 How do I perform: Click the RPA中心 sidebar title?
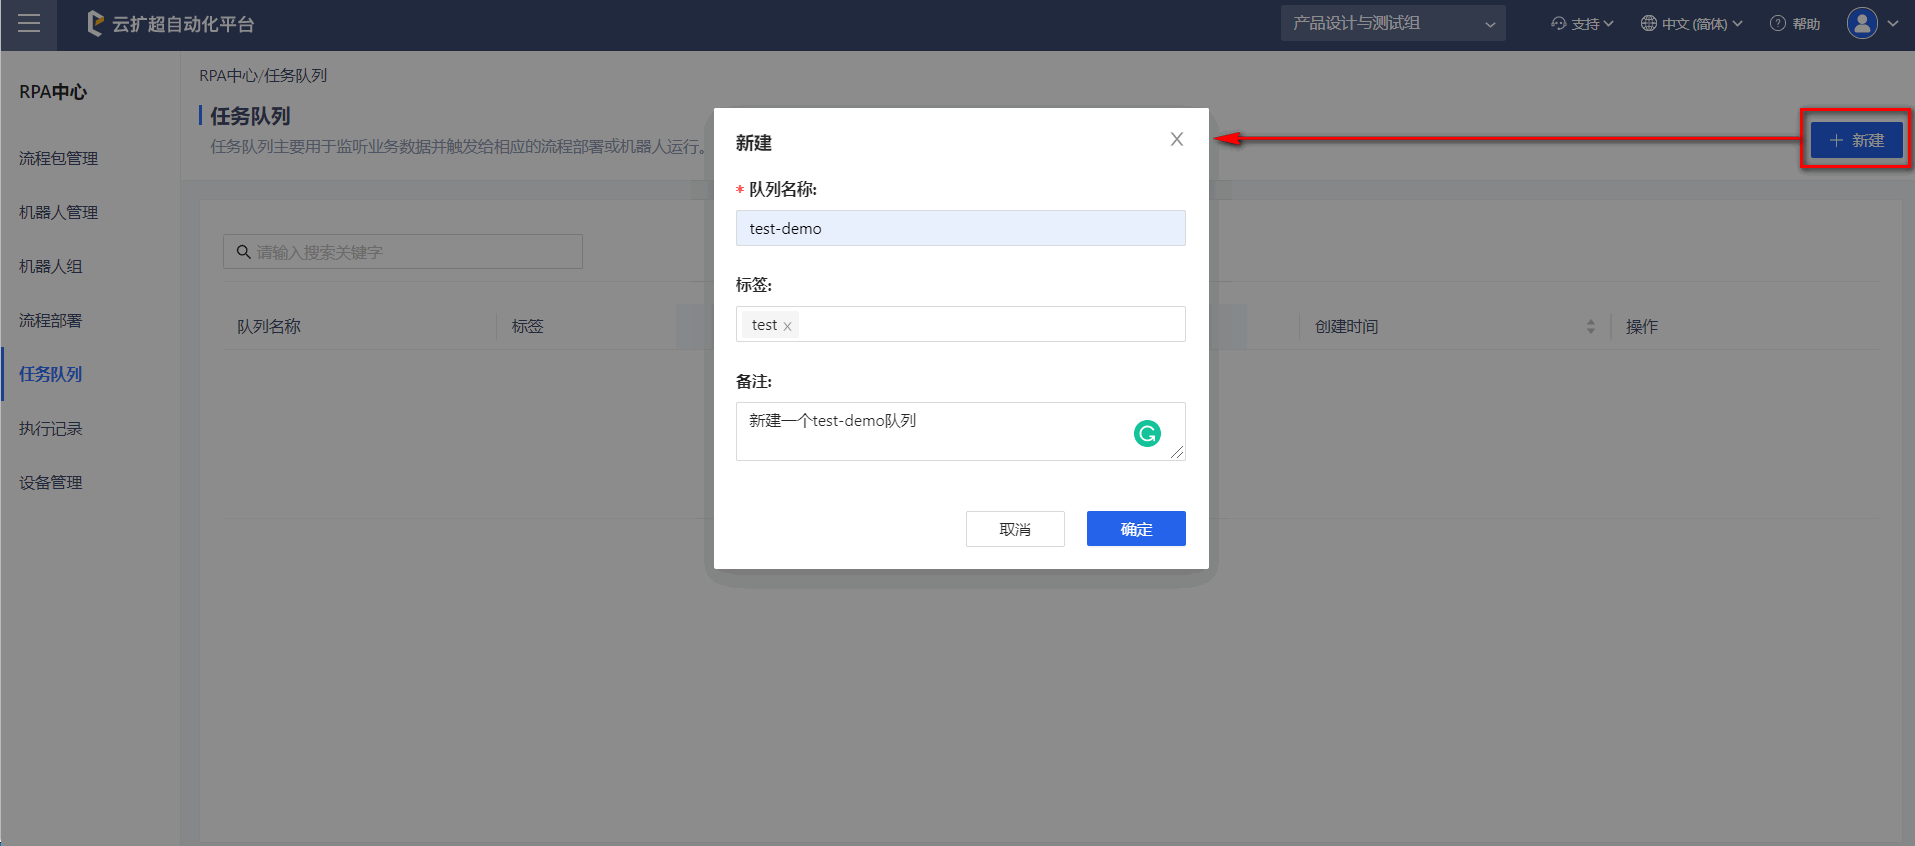pyautogui.click(x=53, y=92)
